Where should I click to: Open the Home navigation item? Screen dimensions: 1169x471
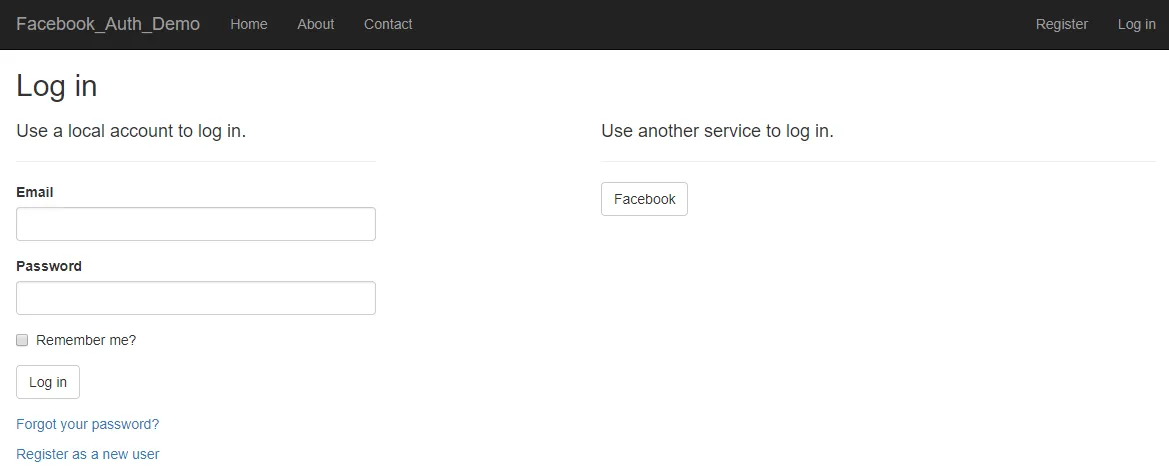point(249,24)
